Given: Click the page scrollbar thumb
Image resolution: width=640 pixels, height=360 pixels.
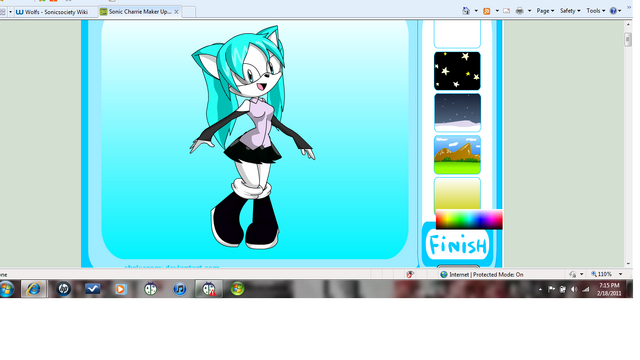Looking at the screenshot, I should tap(628, 40).
